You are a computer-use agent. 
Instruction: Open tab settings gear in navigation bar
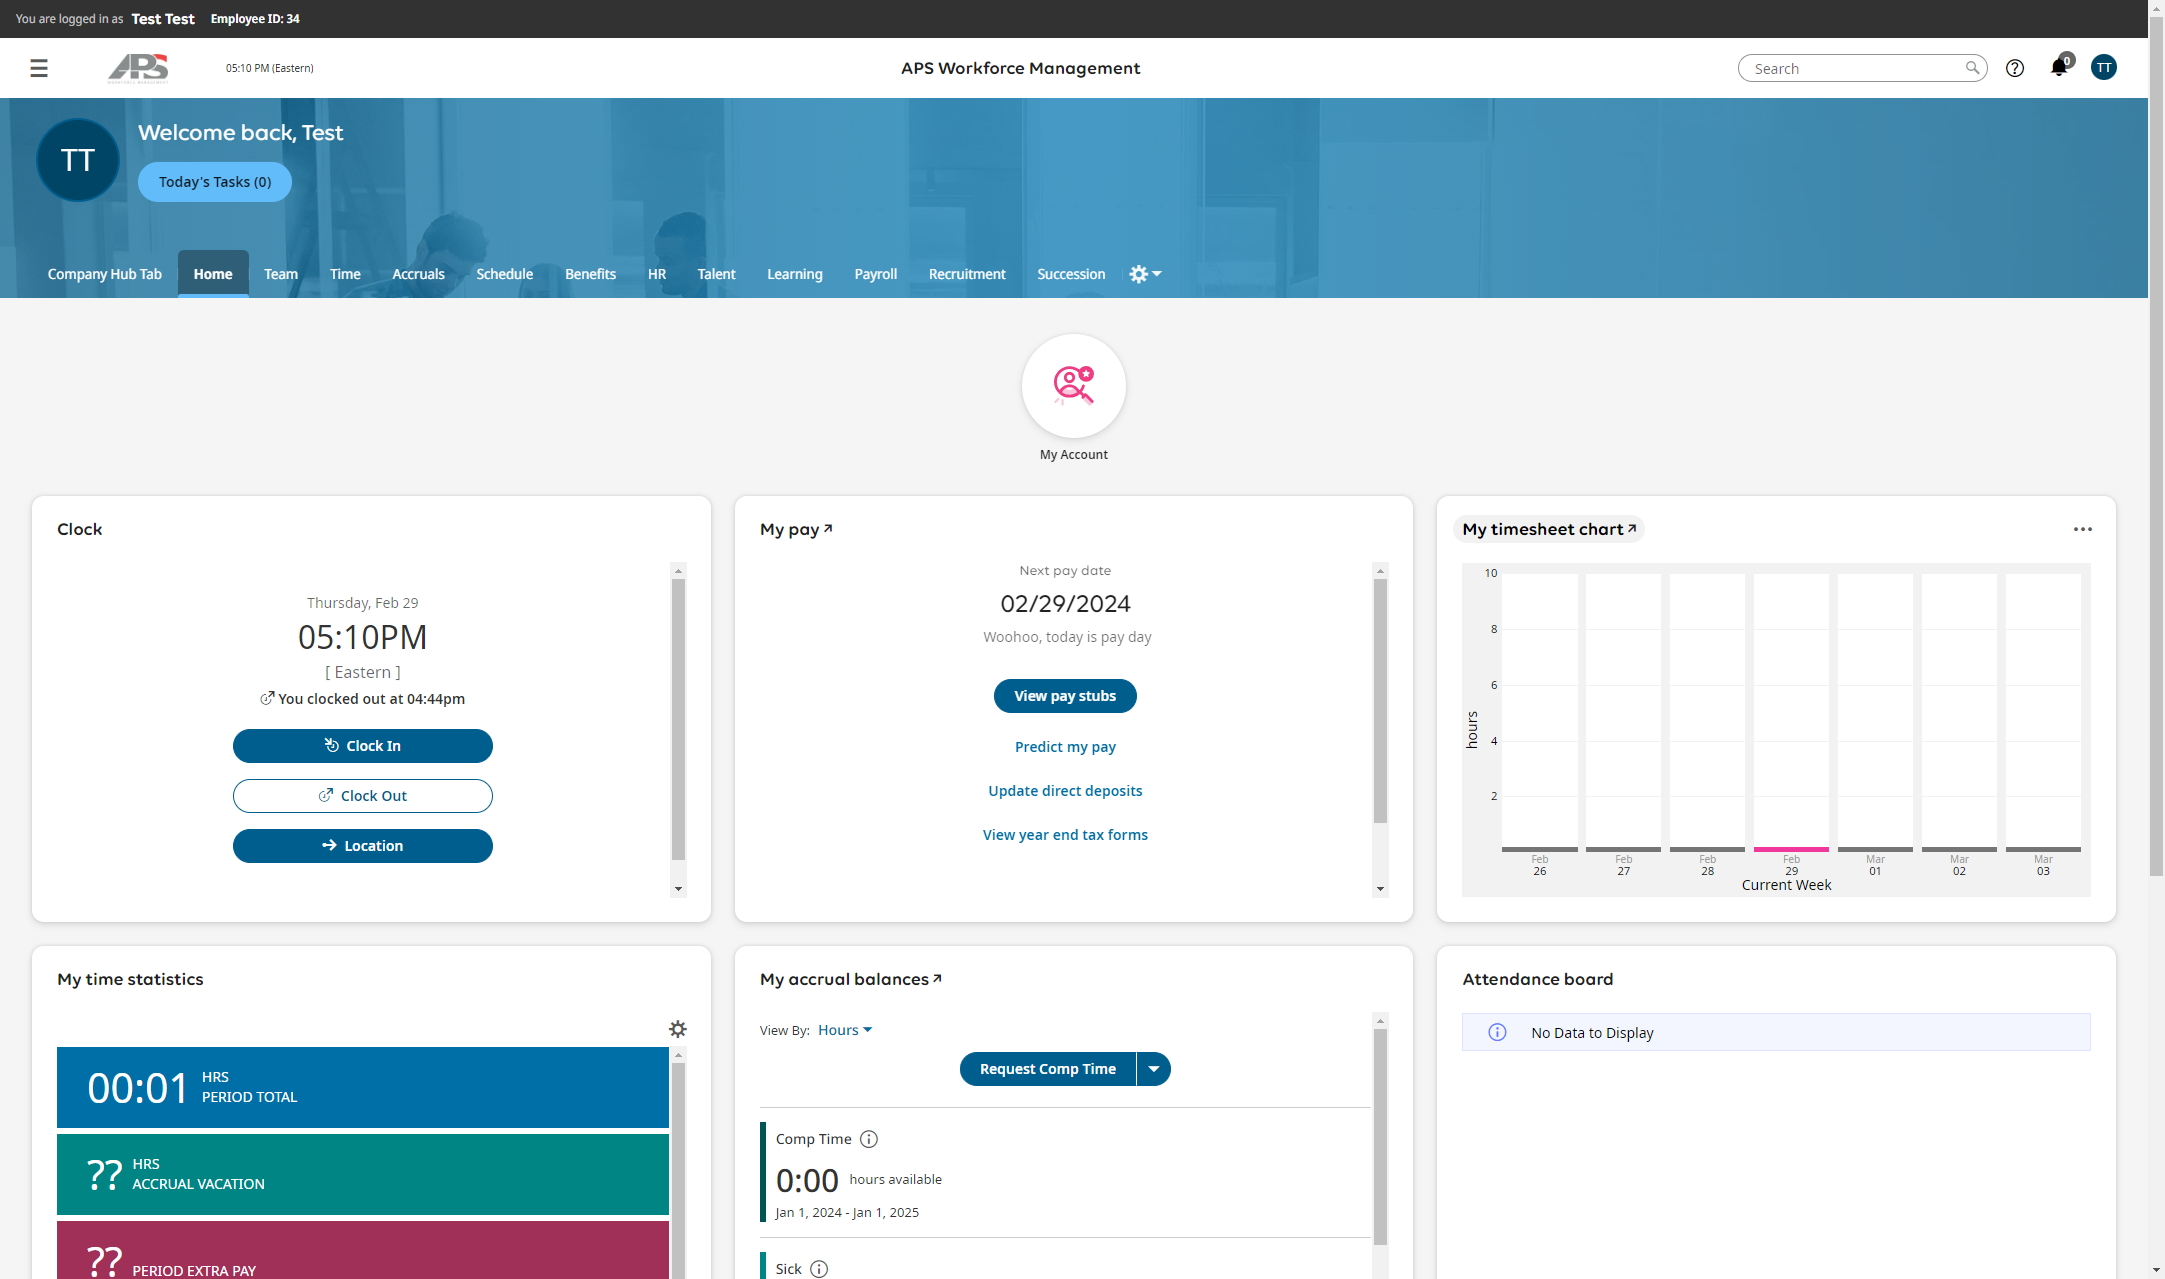(1145, 274)
